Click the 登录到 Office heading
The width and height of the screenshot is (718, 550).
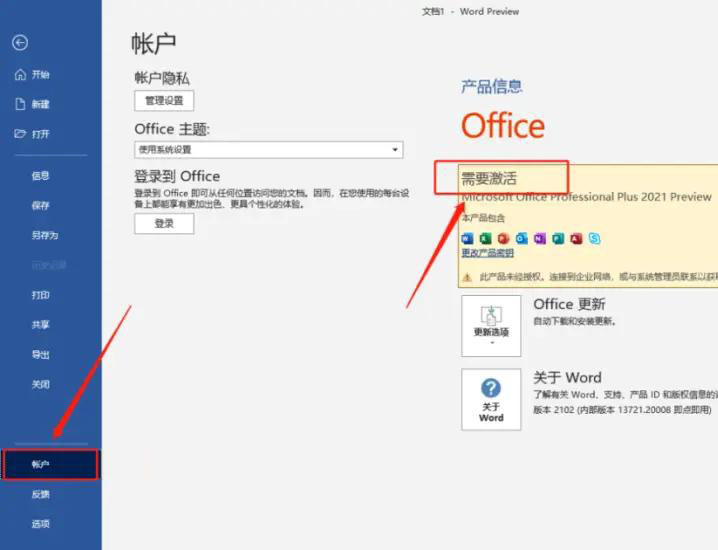177,176
